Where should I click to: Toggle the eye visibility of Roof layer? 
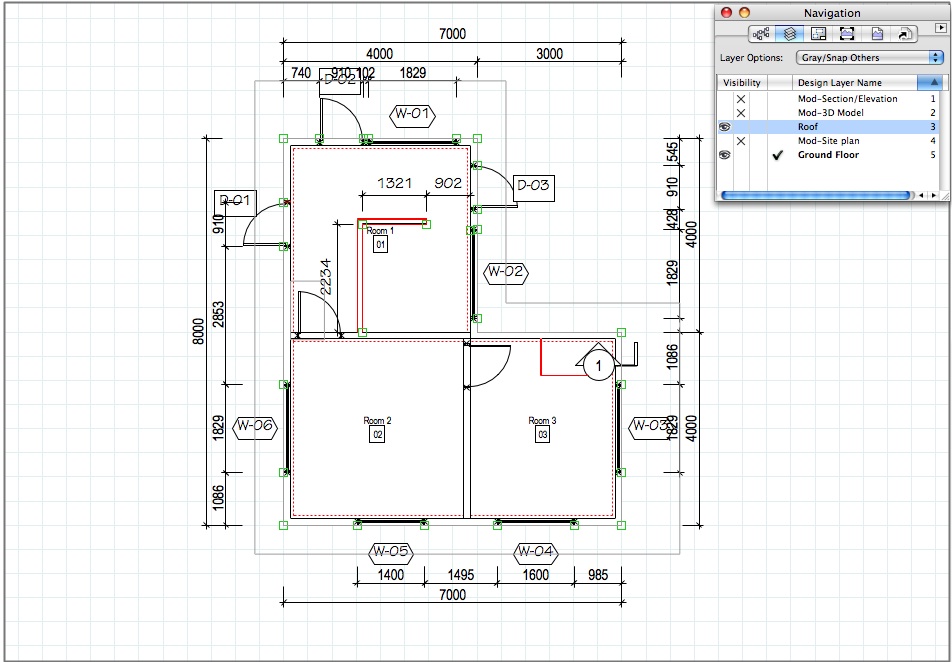724,127
